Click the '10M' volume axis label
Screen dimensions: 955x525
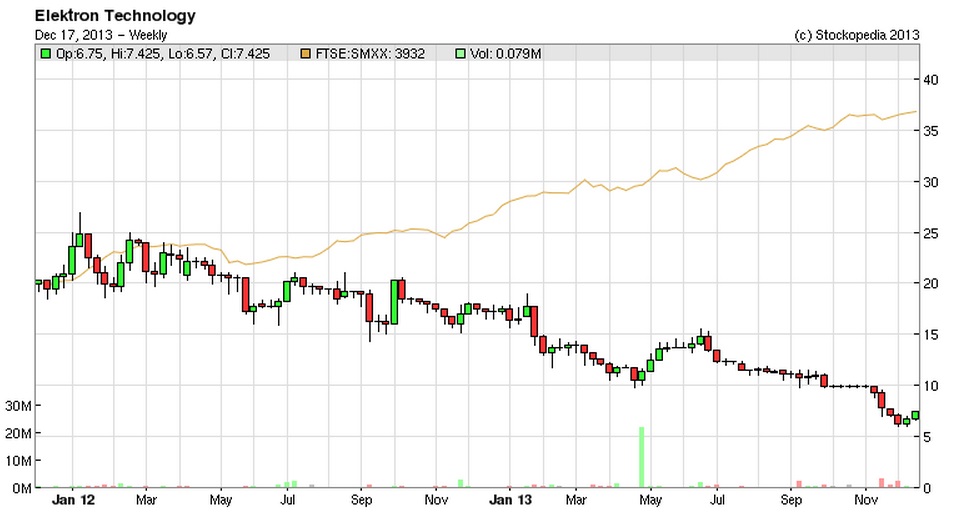pos(18,461)
